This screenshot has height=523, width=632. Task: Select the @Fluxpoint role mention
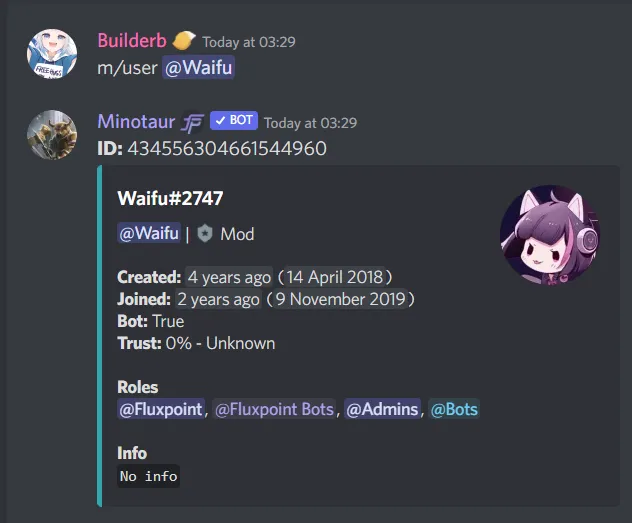click(x=161, y=409)
